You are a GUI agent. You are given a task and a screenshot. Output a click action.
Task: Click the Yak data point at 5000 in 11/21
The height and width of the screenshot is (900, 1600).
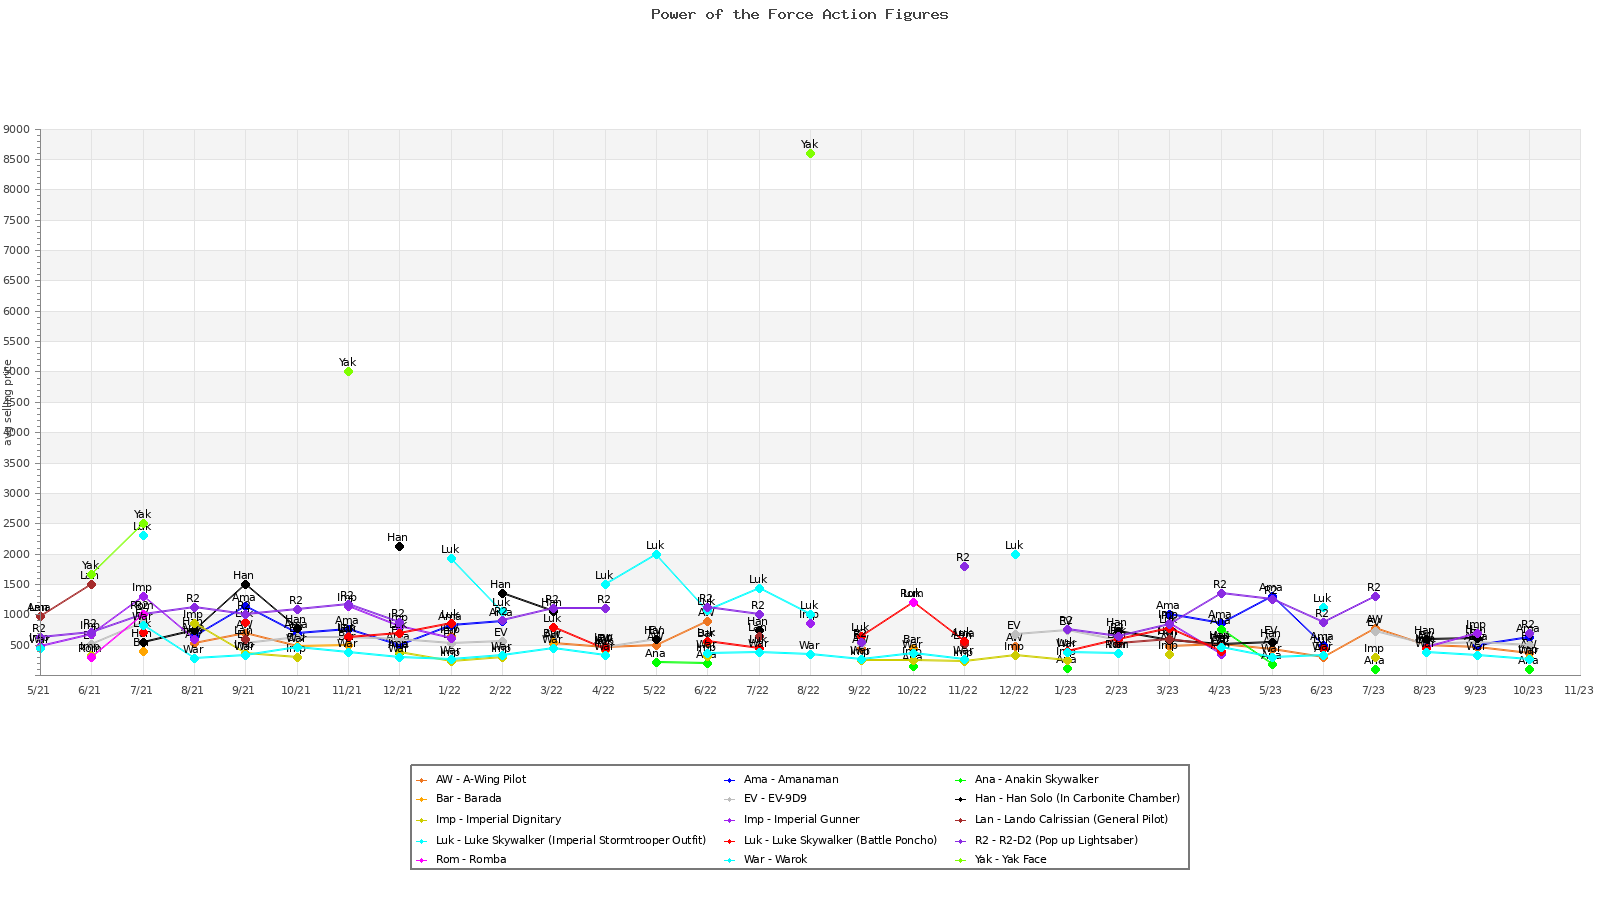pos(348,371)
